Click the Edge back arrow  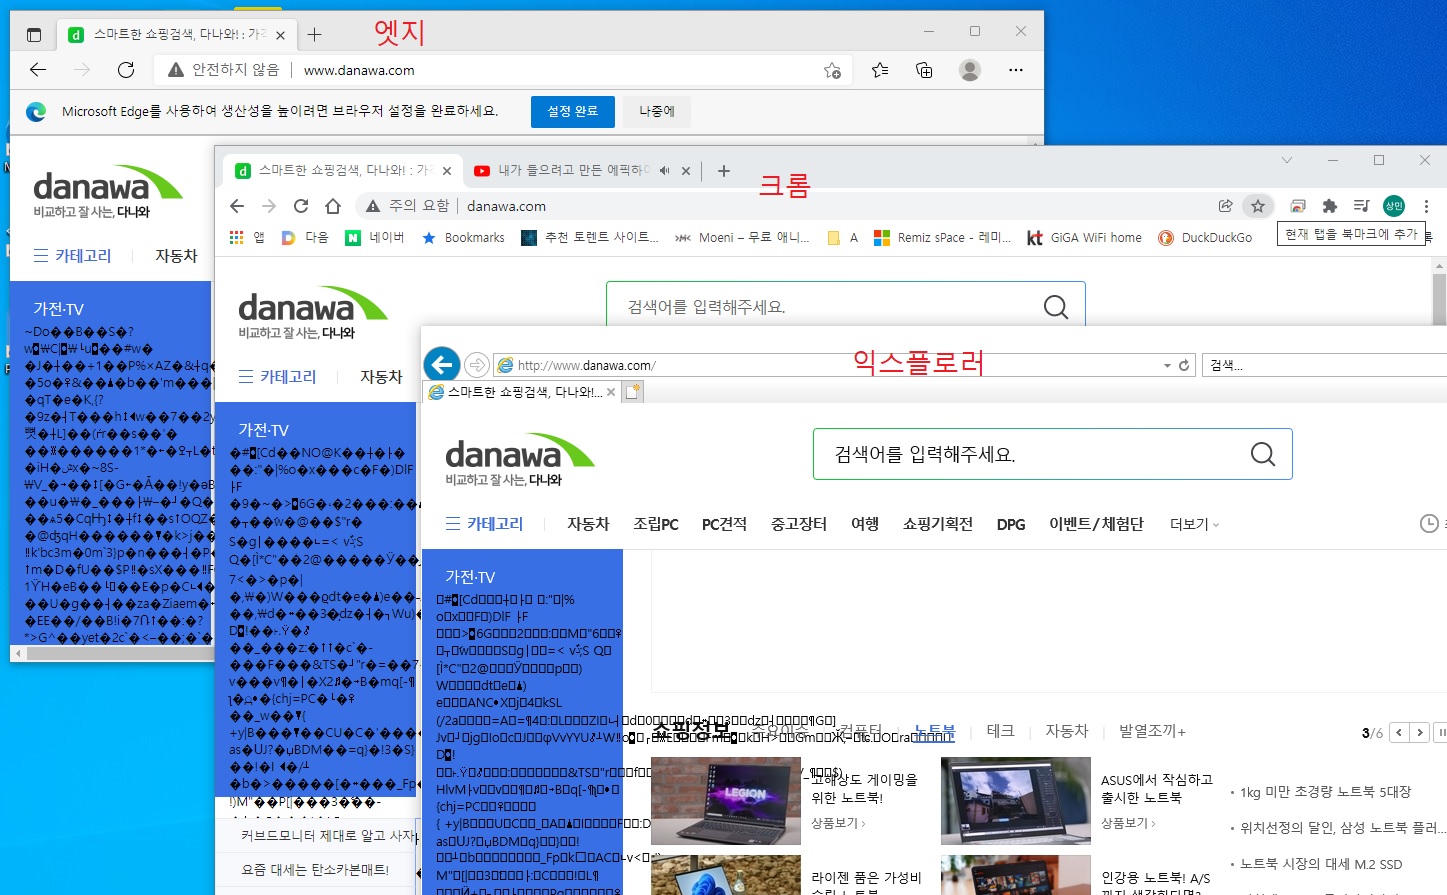38,70
